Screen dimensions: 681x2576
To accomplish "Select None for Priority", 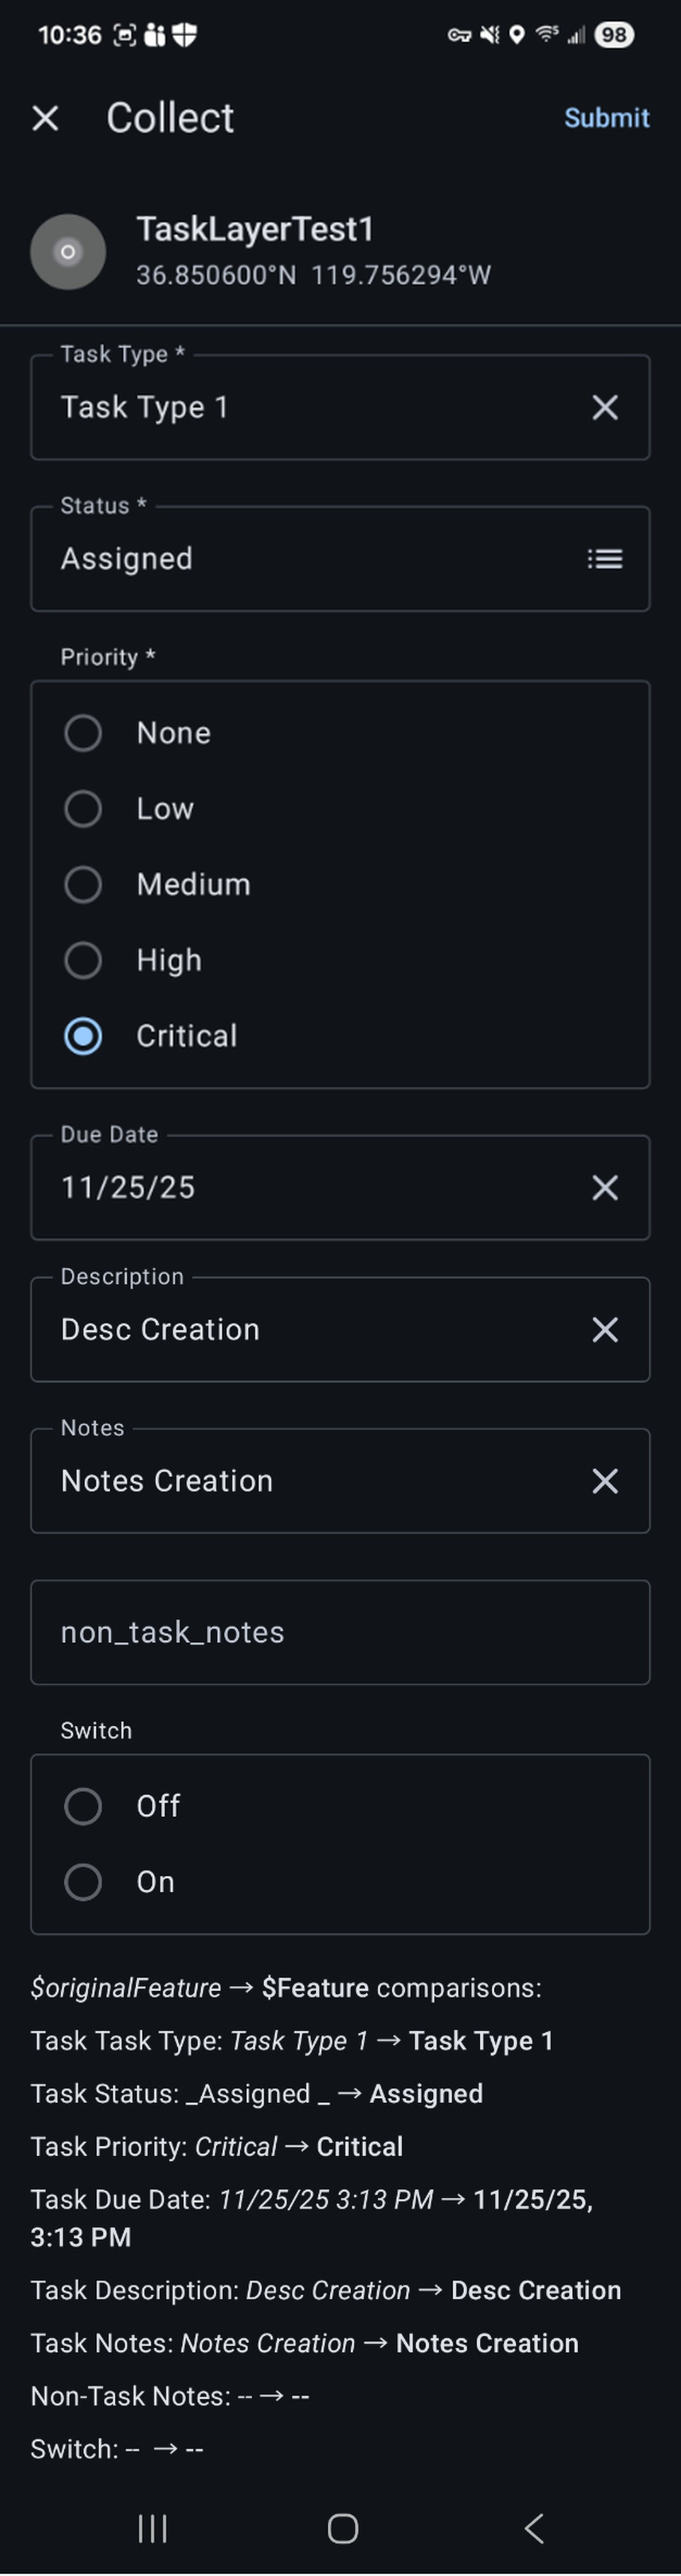I will click(x=83, y=732).
